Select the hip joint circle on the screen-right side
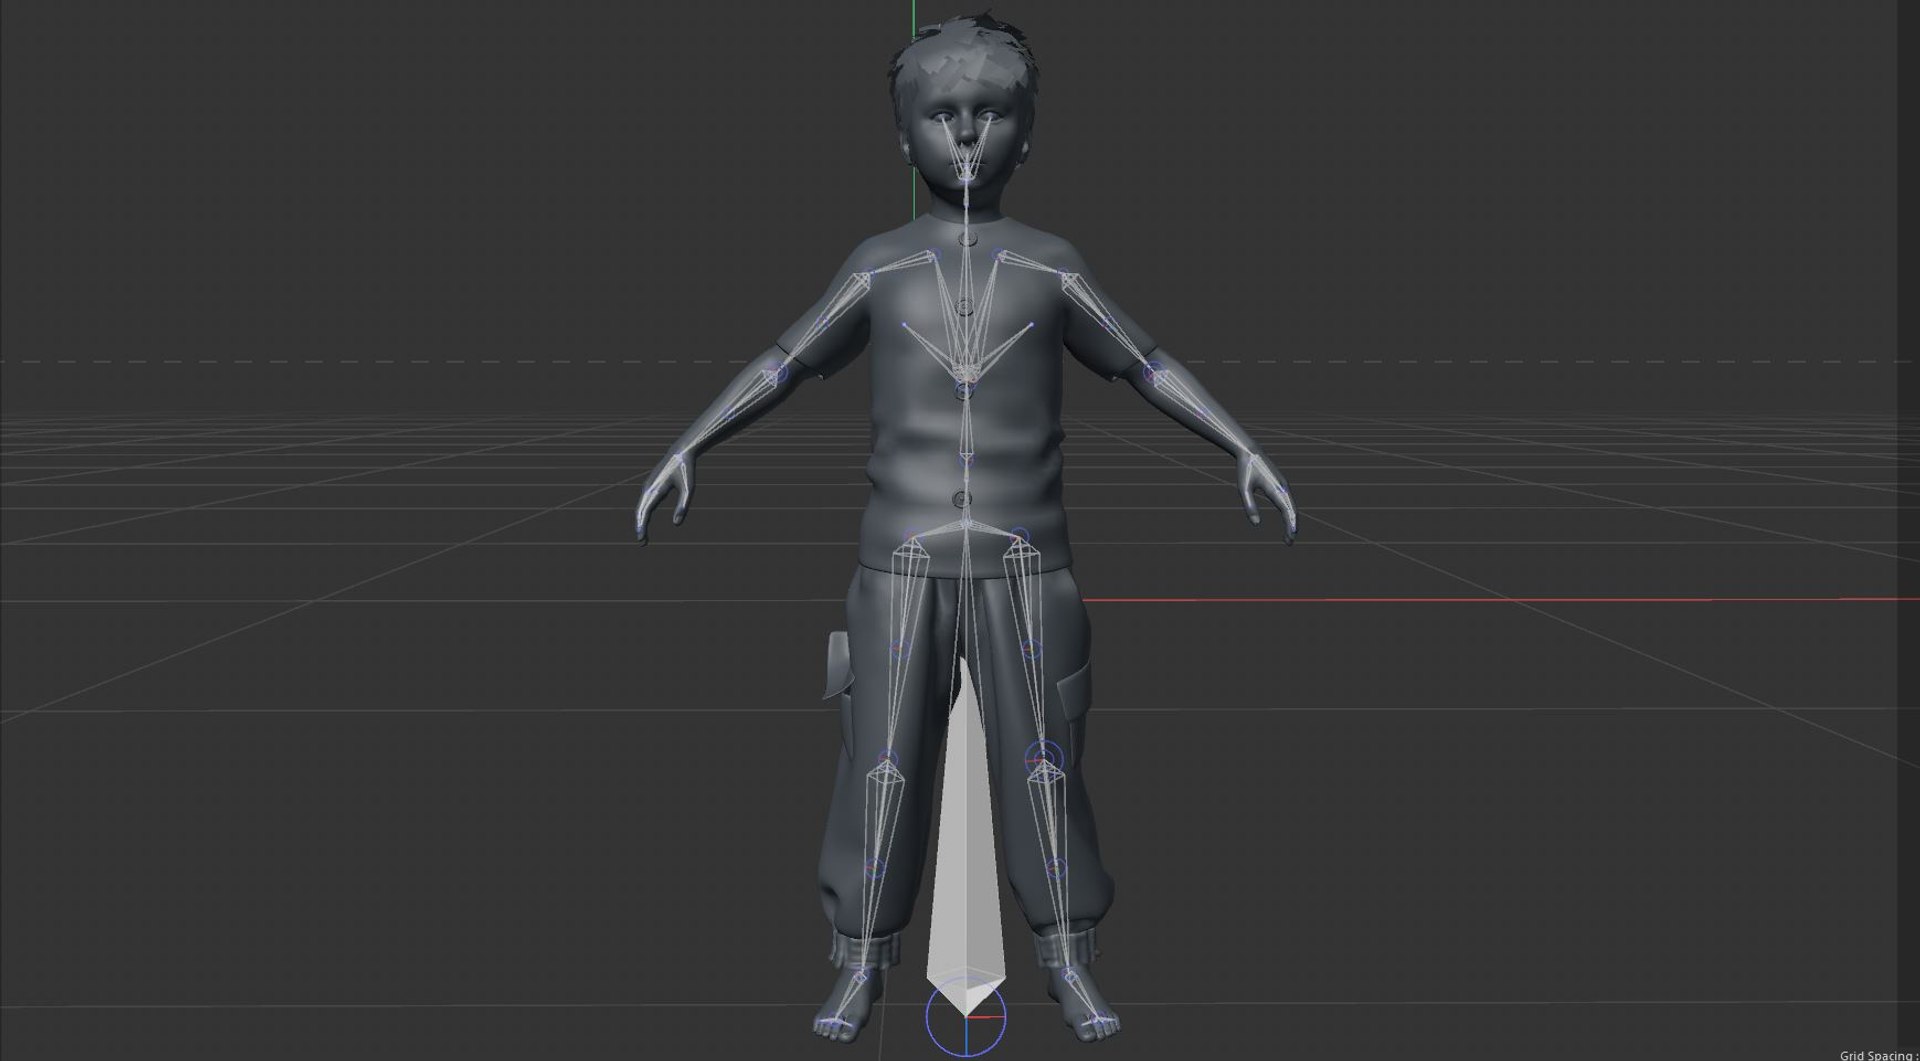Viewport: 1920px width, 1061px height. pyautogui.click(x=1019, y=537)
